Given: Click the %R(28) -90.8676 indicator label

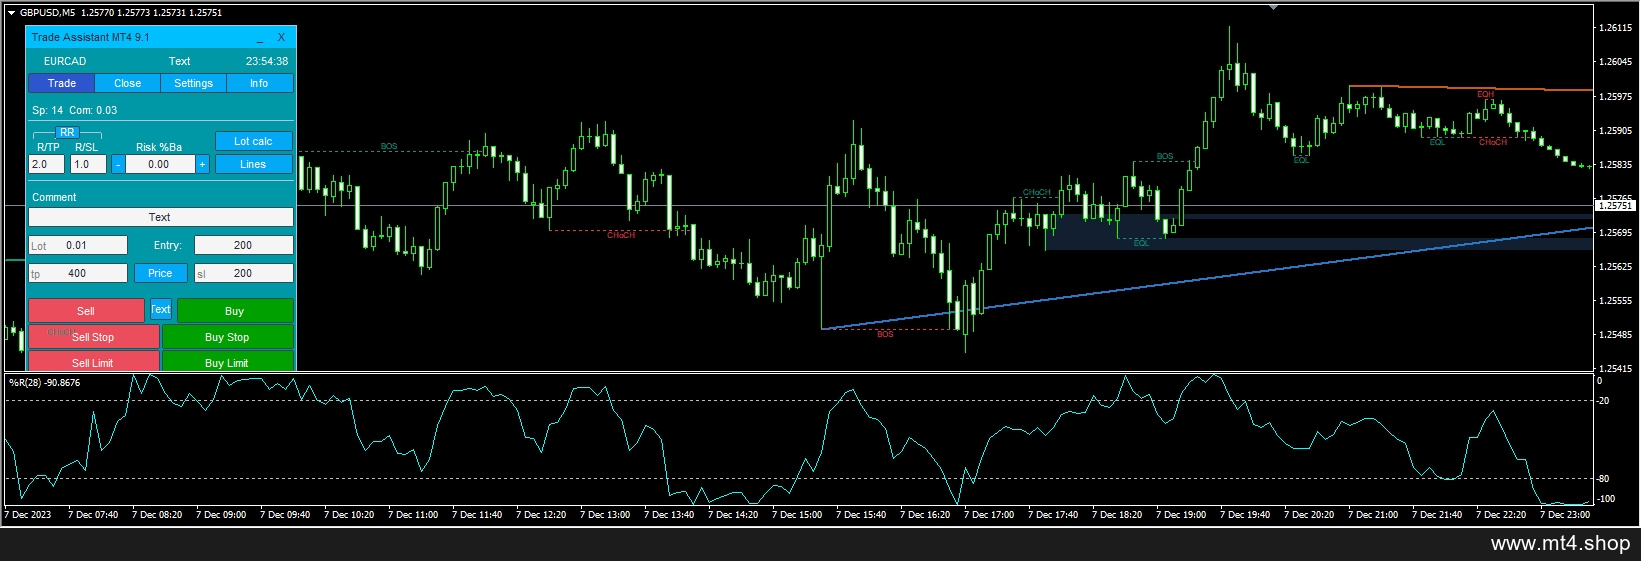Looking at the screenshot, I should coord(45,382).
